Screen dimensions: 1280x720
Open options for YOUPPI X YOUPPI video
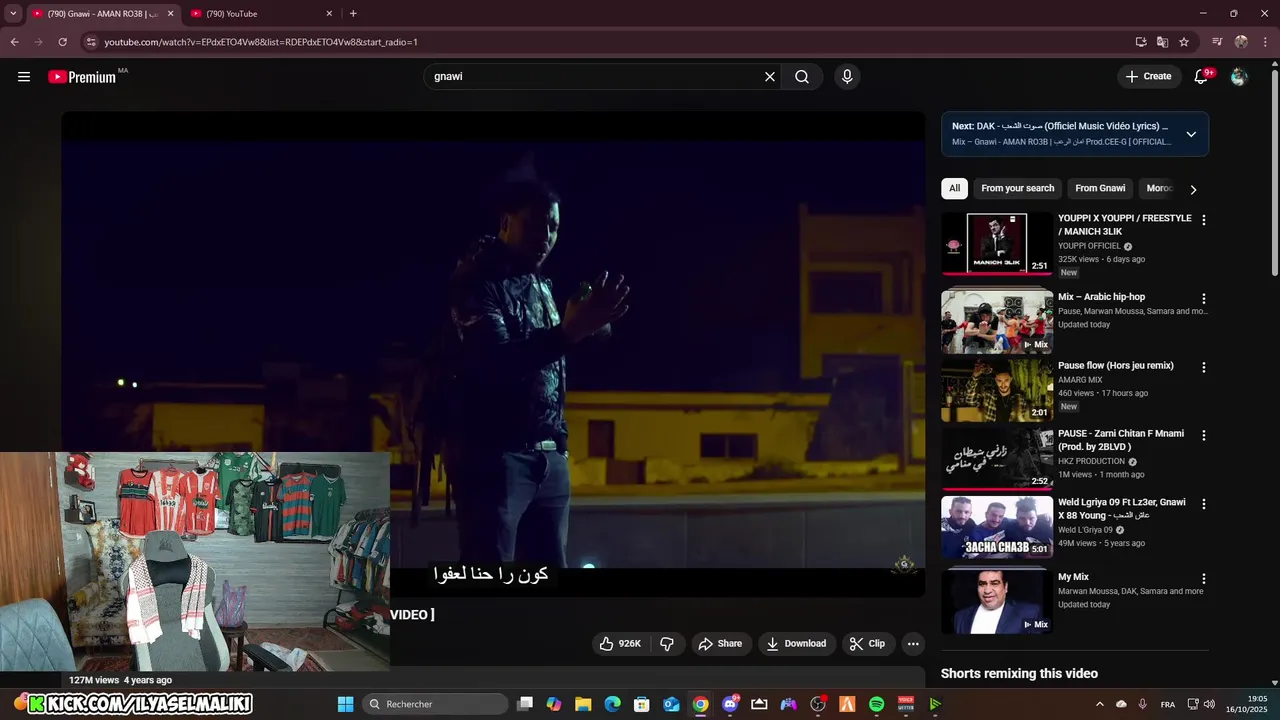tap(1204, 220)
